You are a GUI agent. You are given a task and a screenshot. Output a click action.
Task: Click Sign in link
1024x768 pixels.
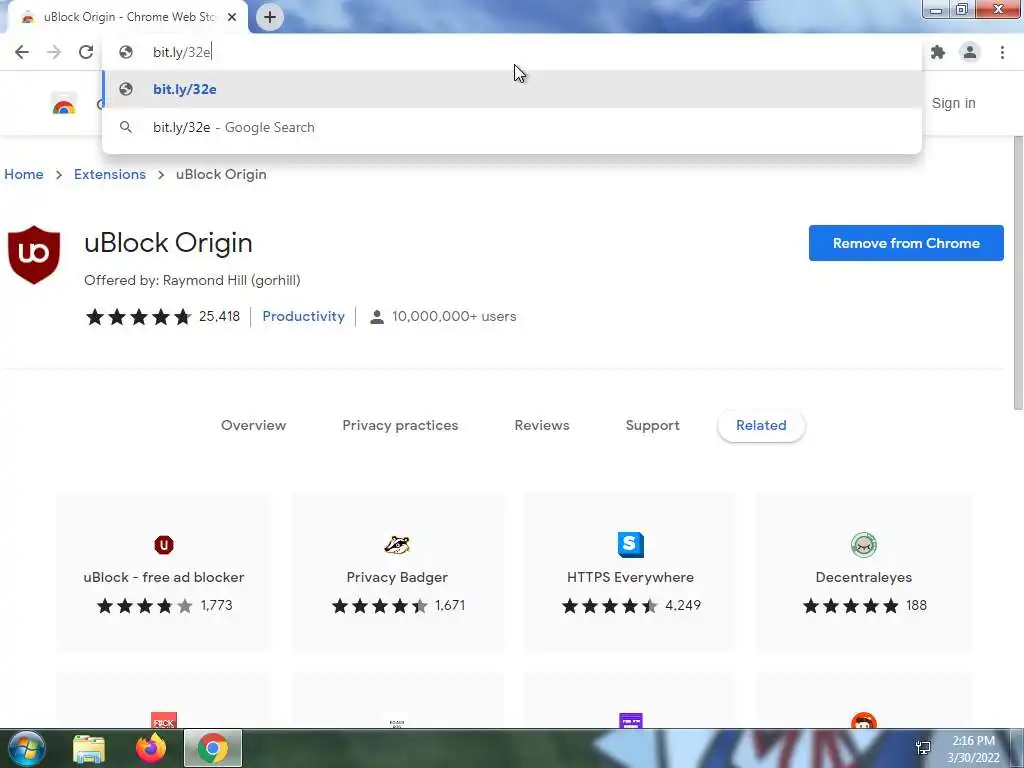click(953, 103)
